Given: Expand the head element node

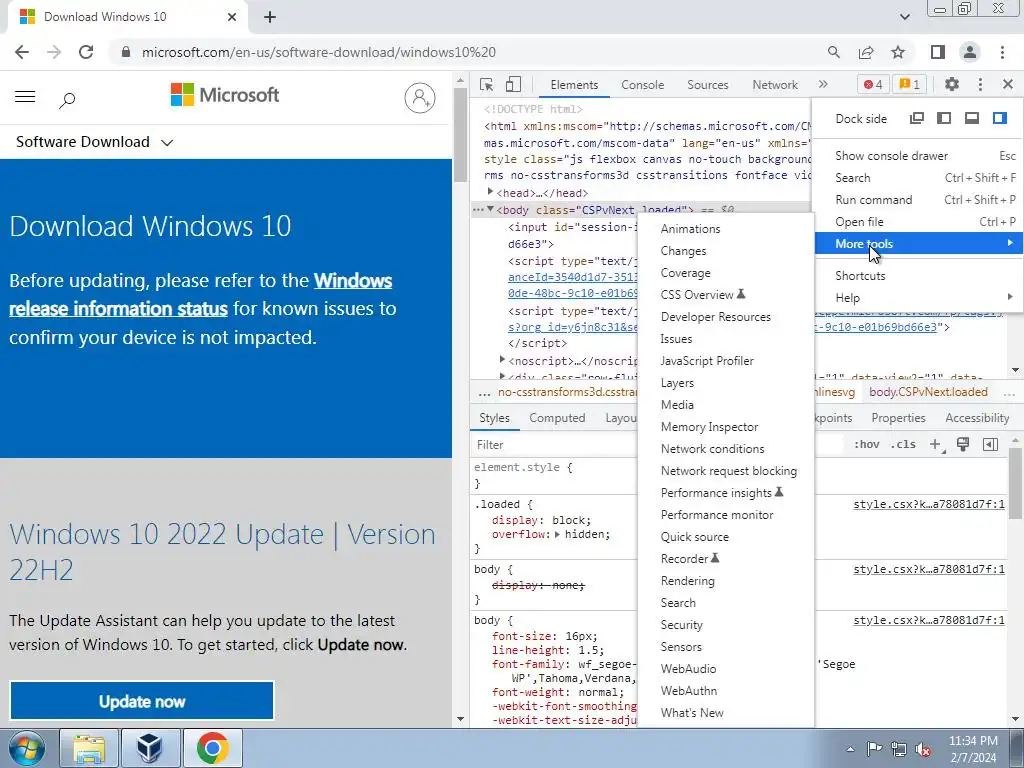Looking at the screenshot, I should (490, 192).
